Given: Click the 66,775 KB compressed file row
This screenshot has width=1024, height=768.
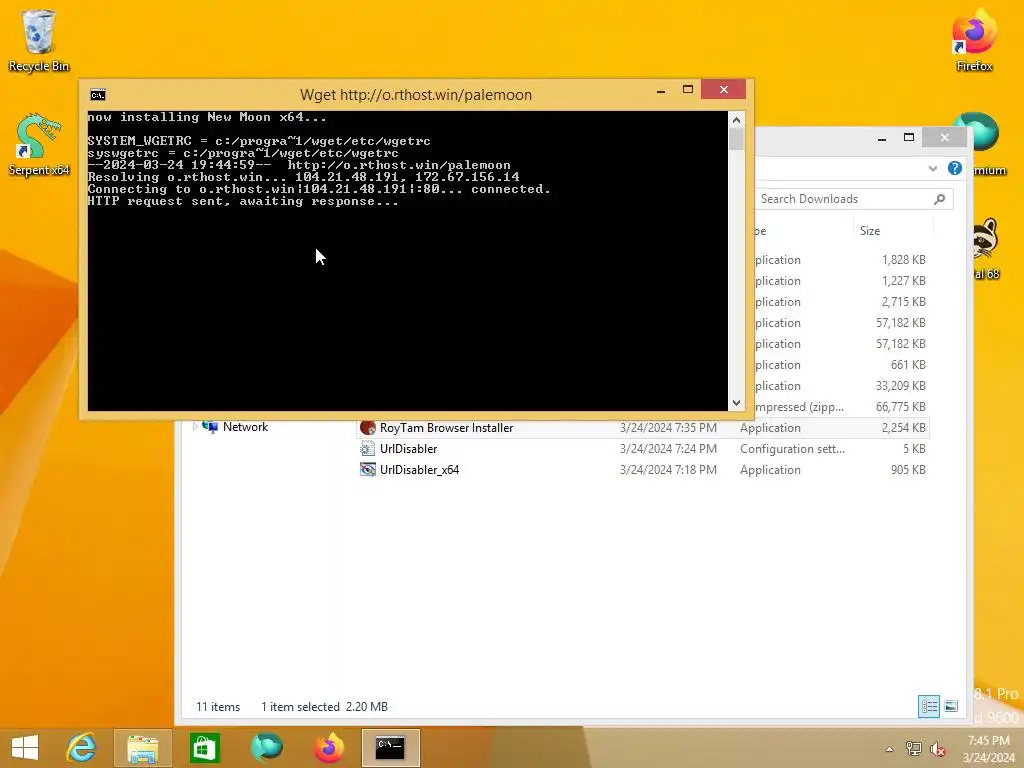Looking at the screenshot, I should [842, 407].
